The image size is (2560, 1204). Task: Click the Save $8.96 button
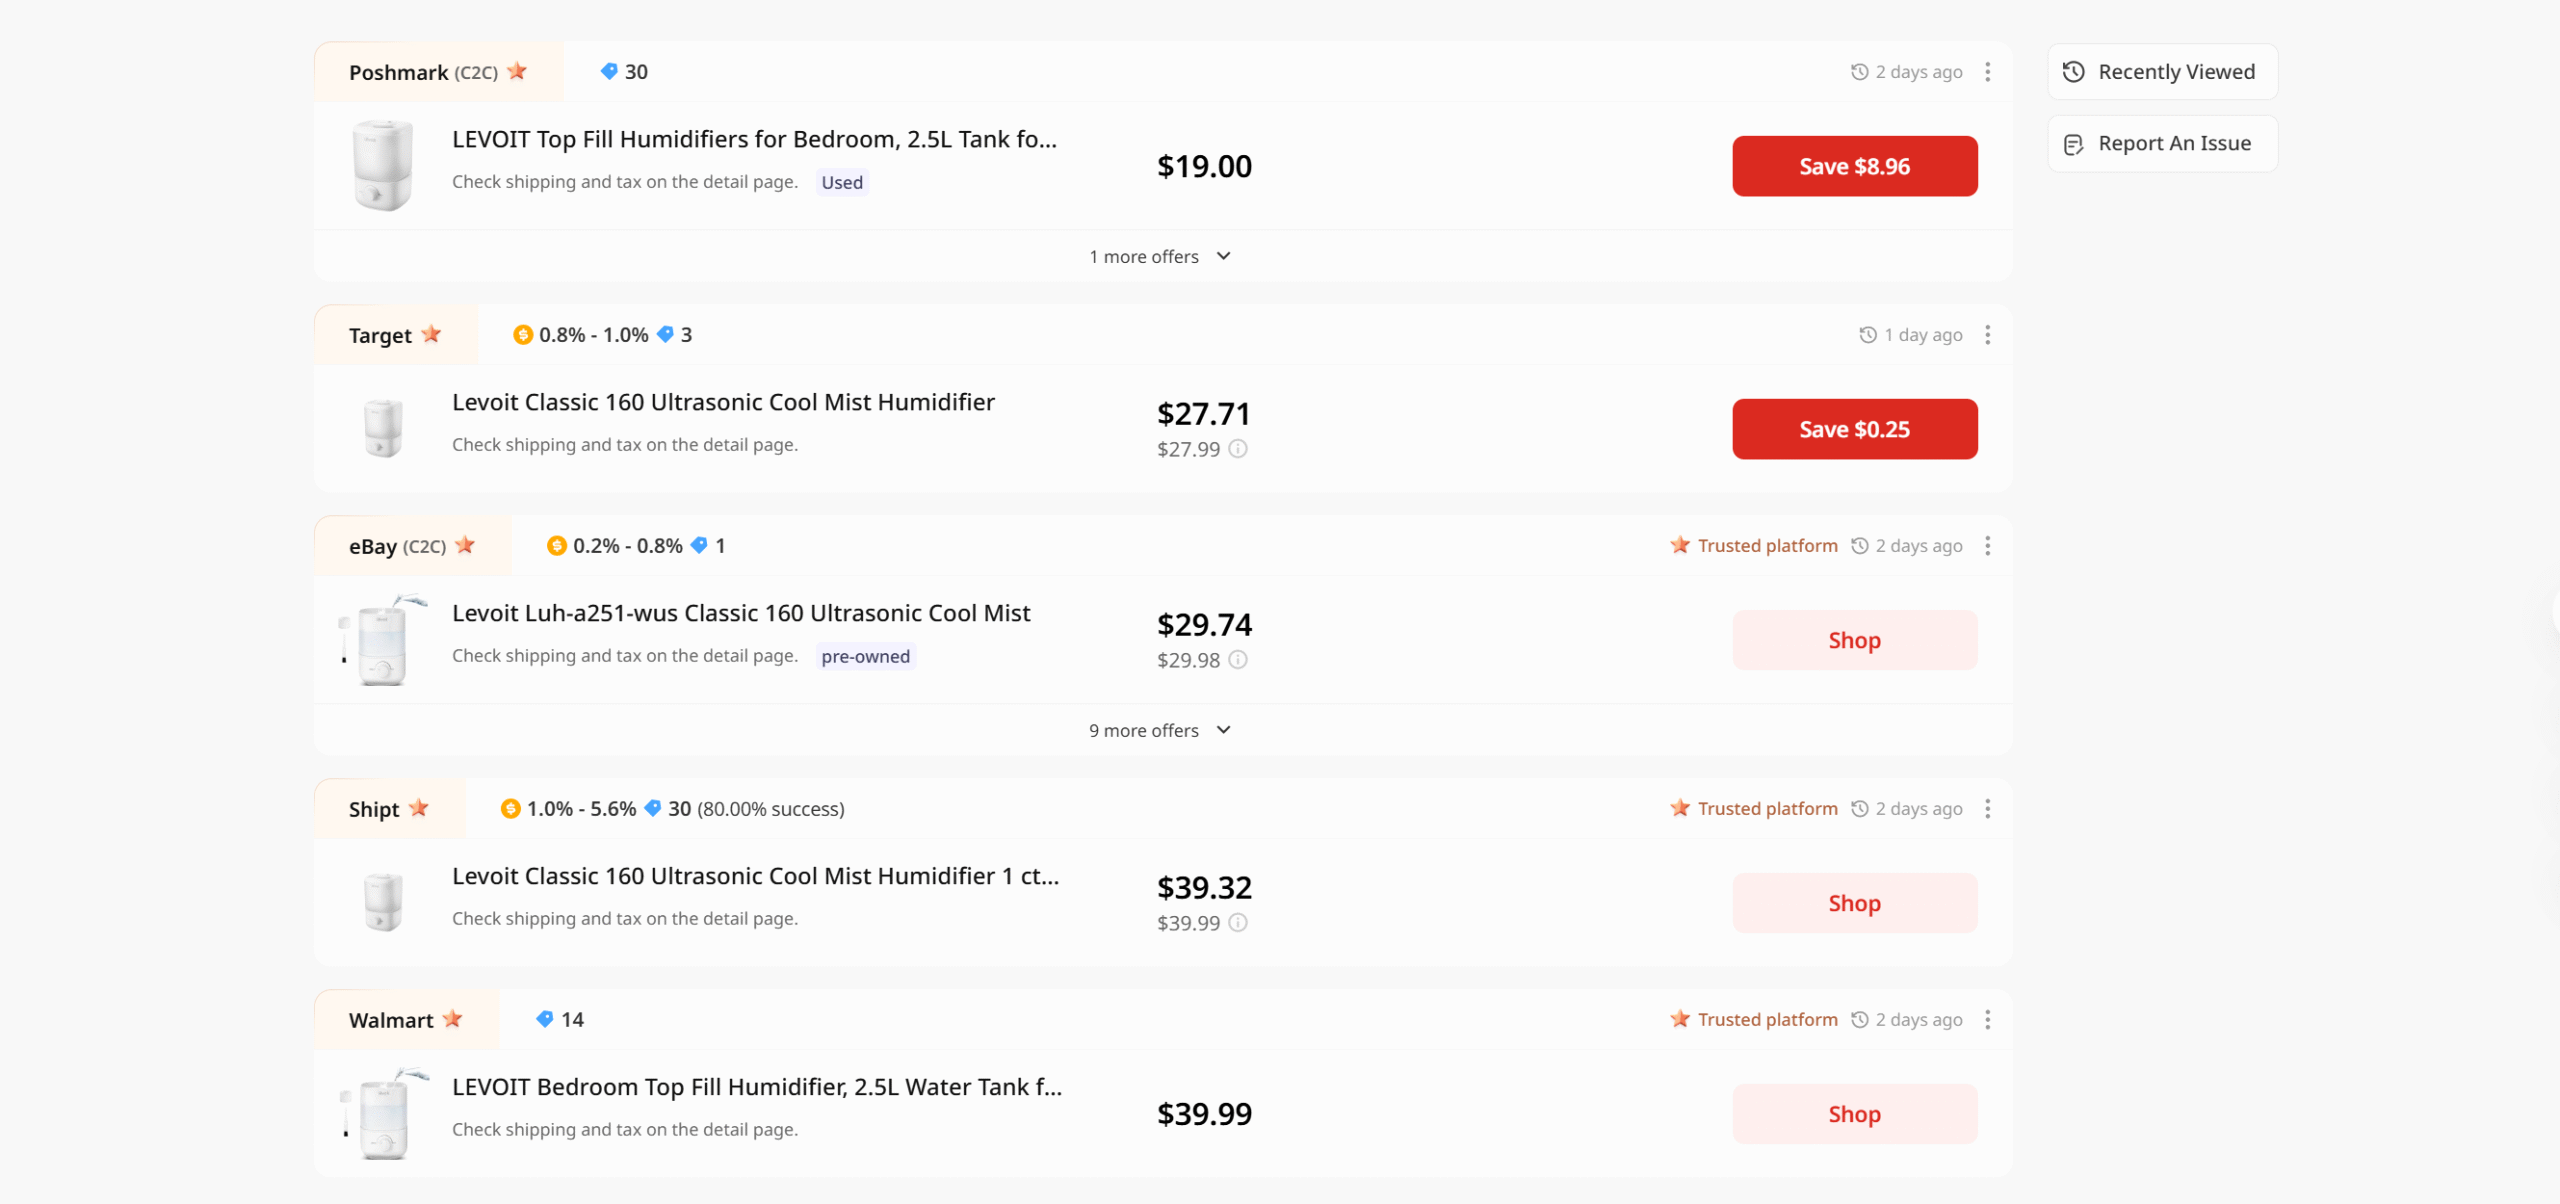point(1854,166)
